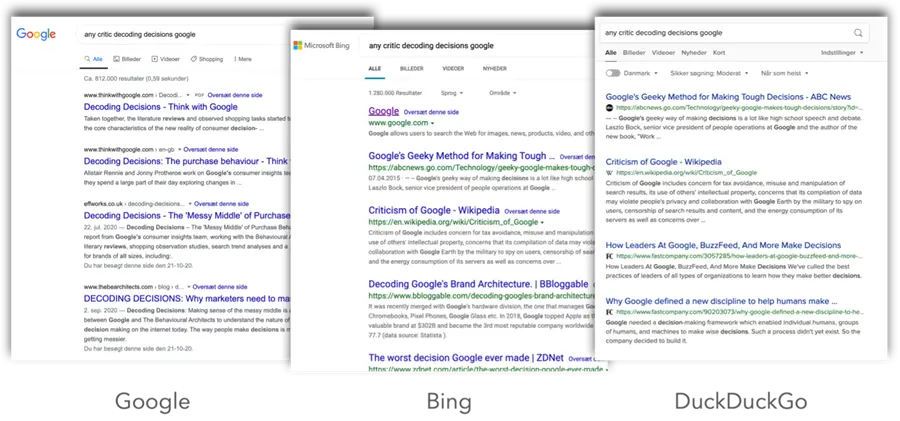Switch to Shopping tab in Google
900x421 pixels.
(207, 59)
